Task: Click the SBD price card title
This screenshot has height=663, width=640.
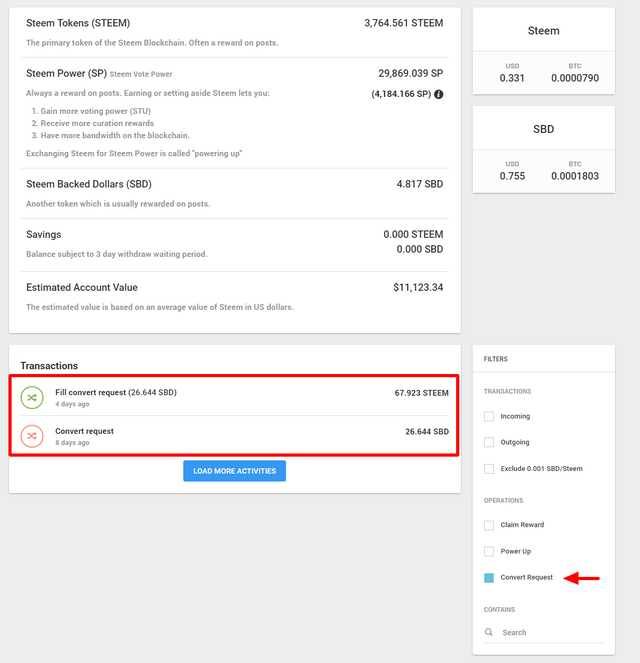Action: point(544,129)
